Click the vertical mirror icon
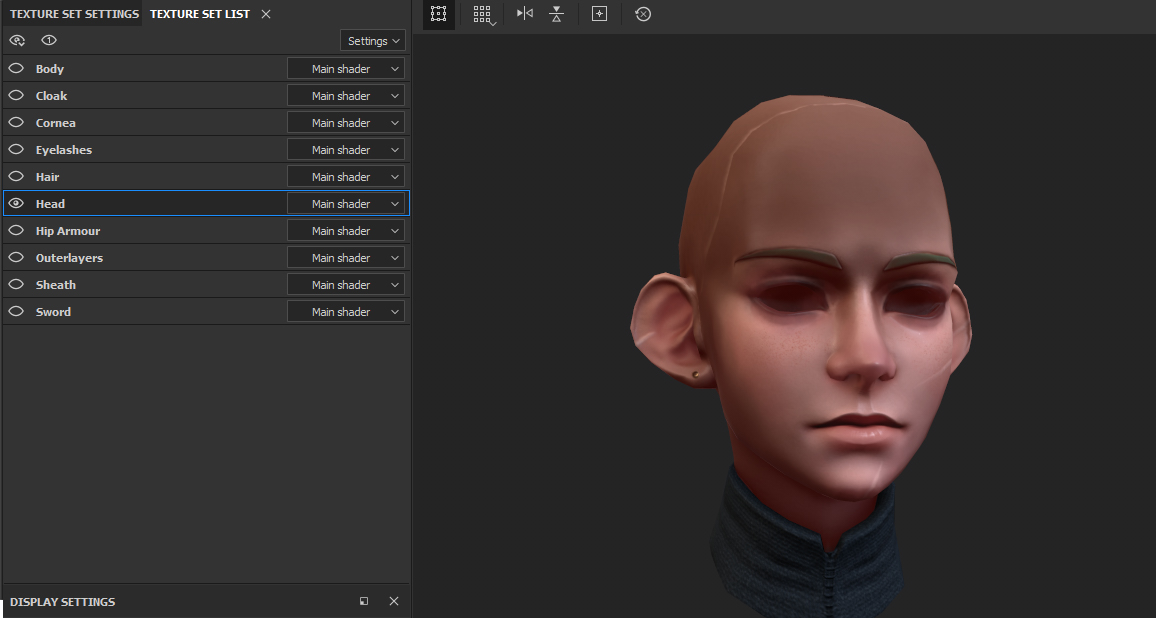The width and height of the screenshot is (1156, 618). click(x=557, y=14)
